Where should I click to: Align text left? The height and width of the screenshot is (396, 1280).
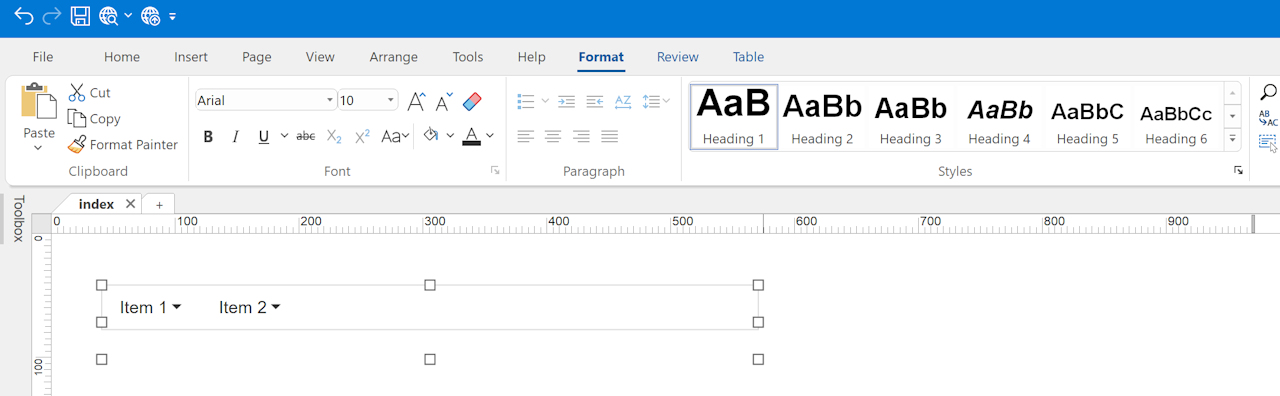[x=526, y=137]
